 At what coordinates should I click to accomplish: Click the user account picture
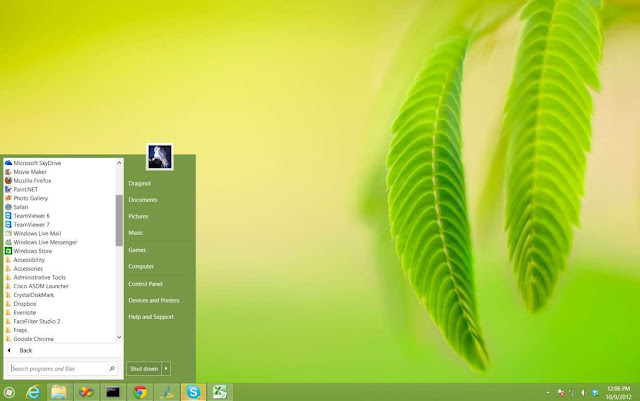pos(160,157)
